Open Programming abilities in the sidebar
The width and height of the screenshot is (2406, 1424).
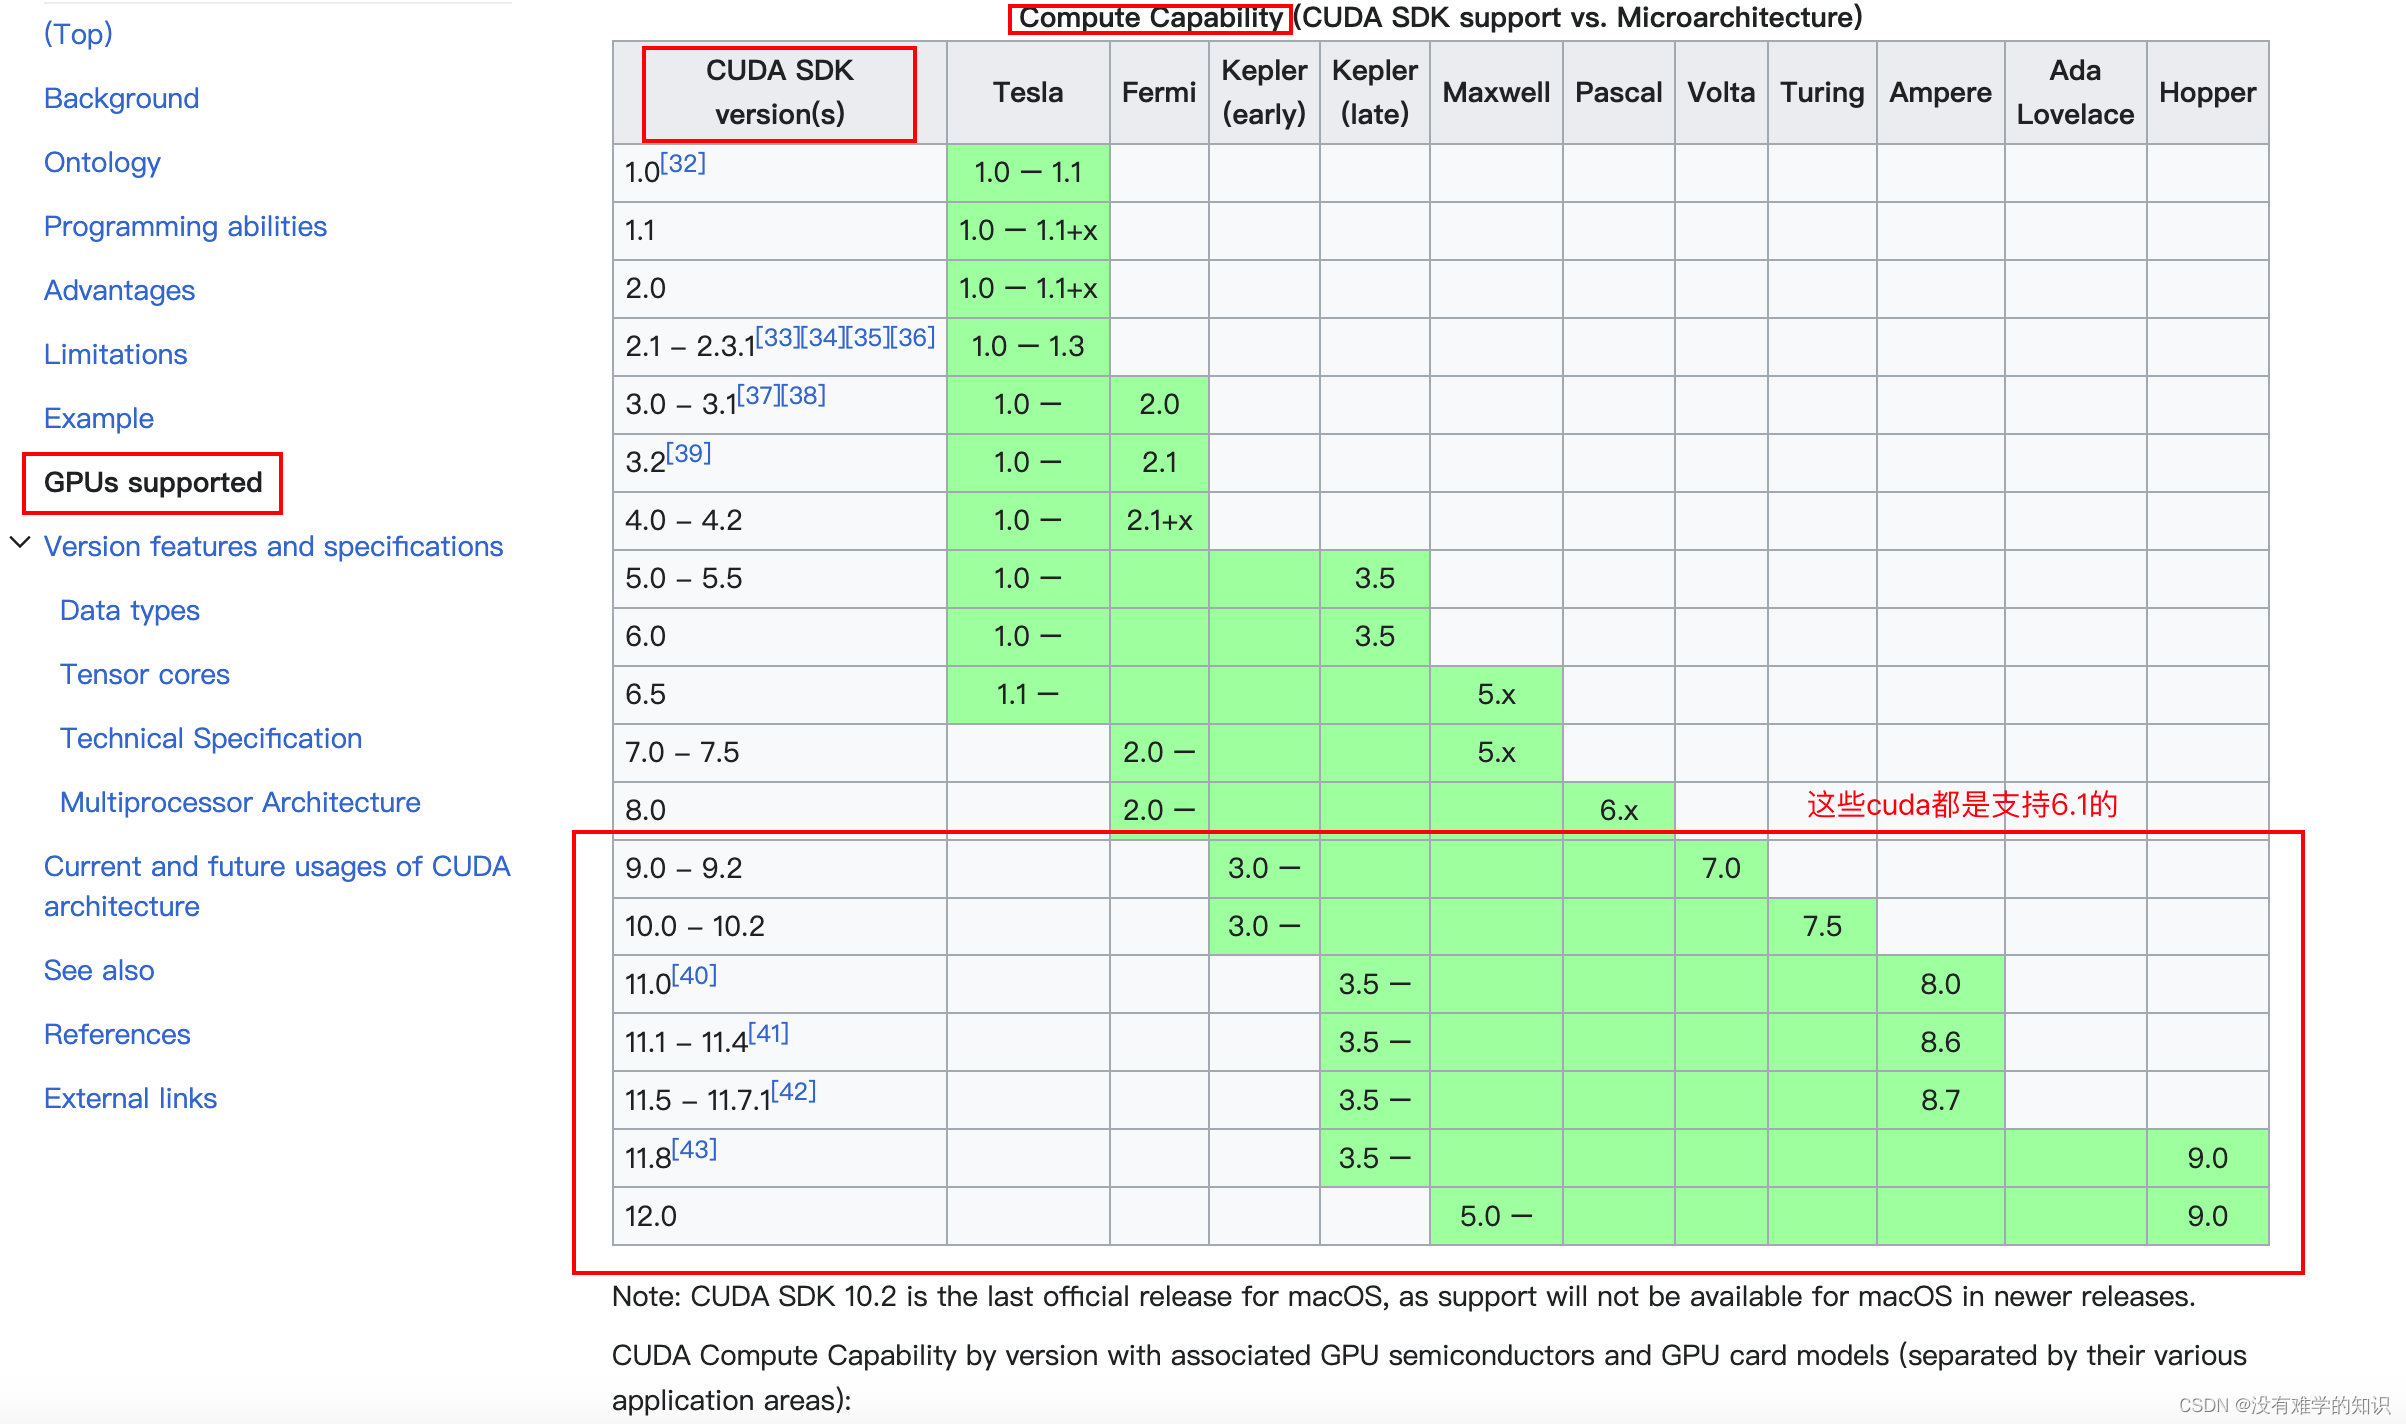point(185,226)
